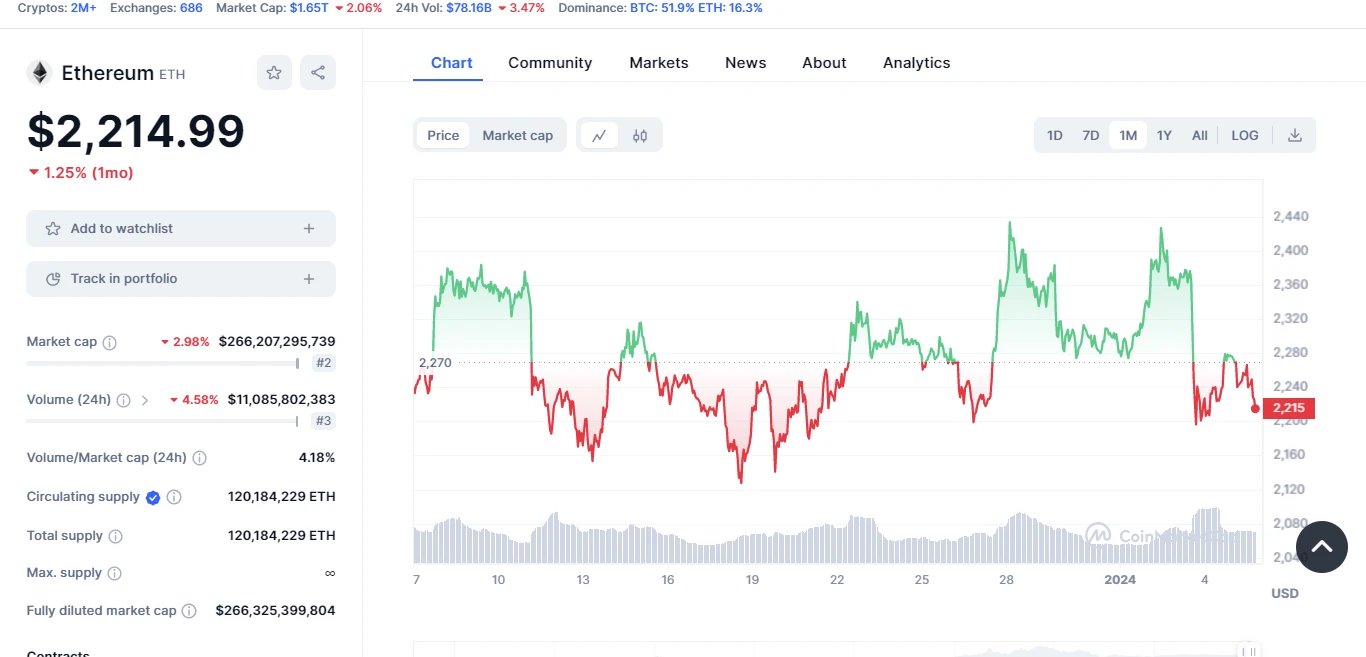Screen dimensions: 1366x657
Task: Click the plus icon on Track in portfolio
Action: (309, 279)
